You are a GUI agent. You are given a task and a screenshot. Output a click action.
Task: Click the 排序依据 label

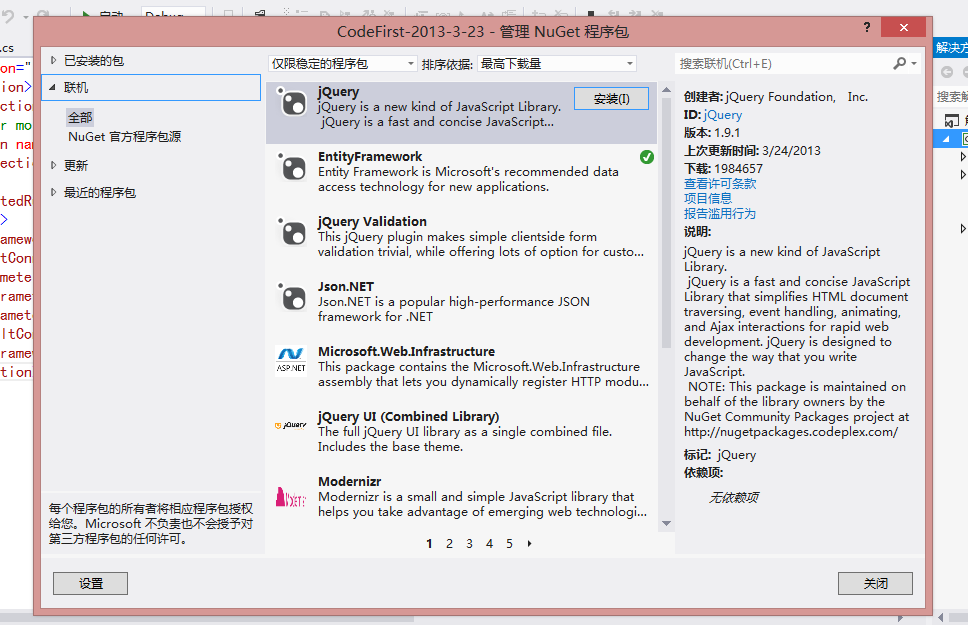click(447, 64)
